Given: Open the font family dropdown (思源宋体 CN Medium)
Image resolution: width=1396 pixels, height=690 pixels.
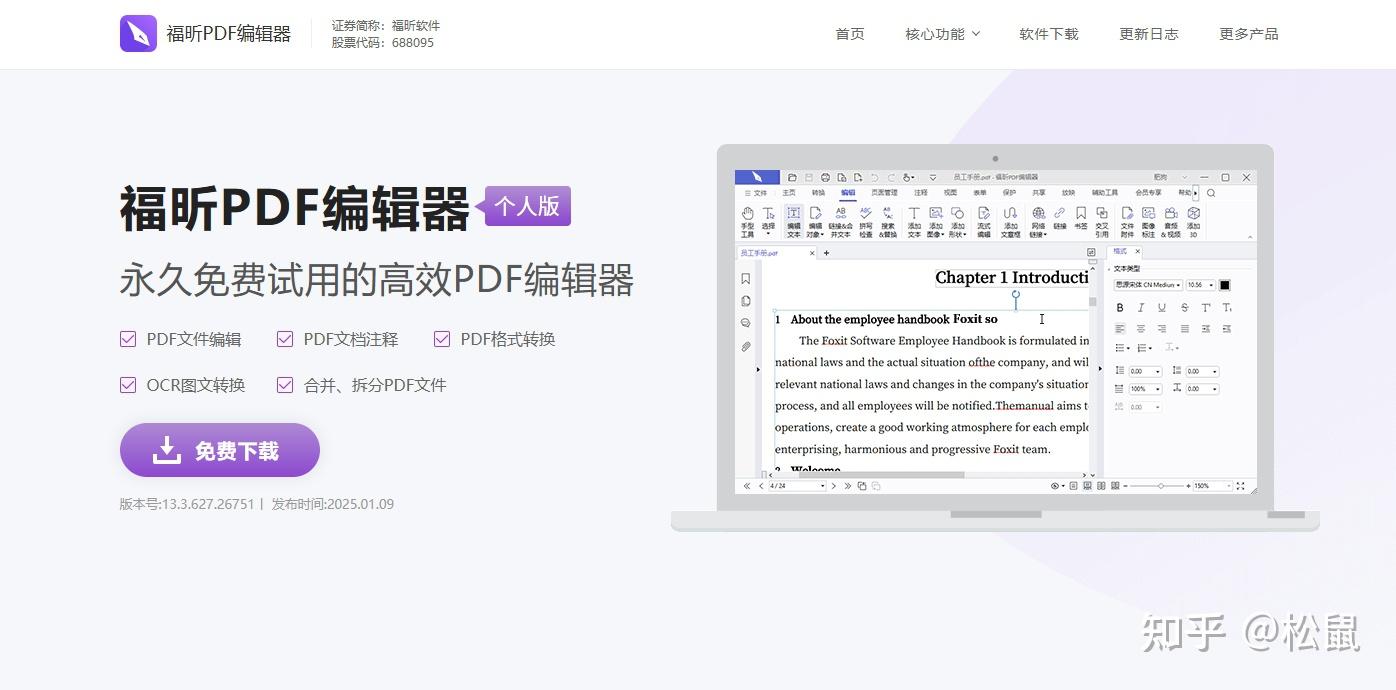Looking at the screenshot, I should click(1148, 285).
